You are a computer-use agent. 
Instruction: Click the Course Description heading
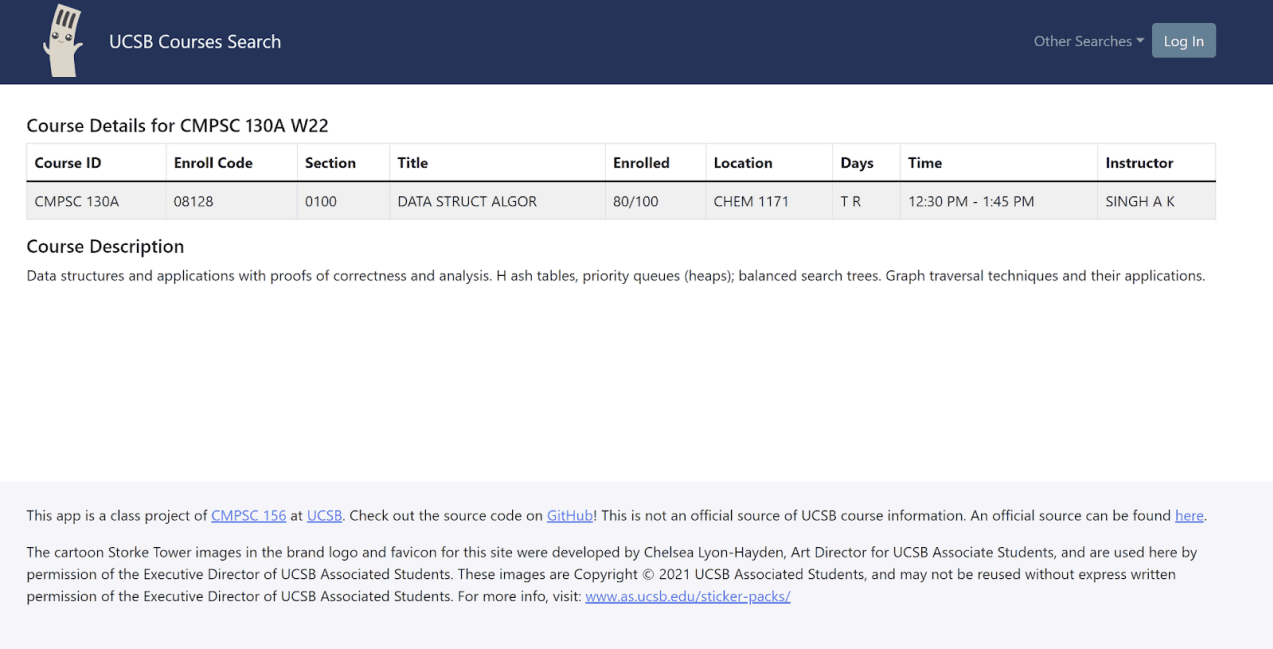[104, 246]
